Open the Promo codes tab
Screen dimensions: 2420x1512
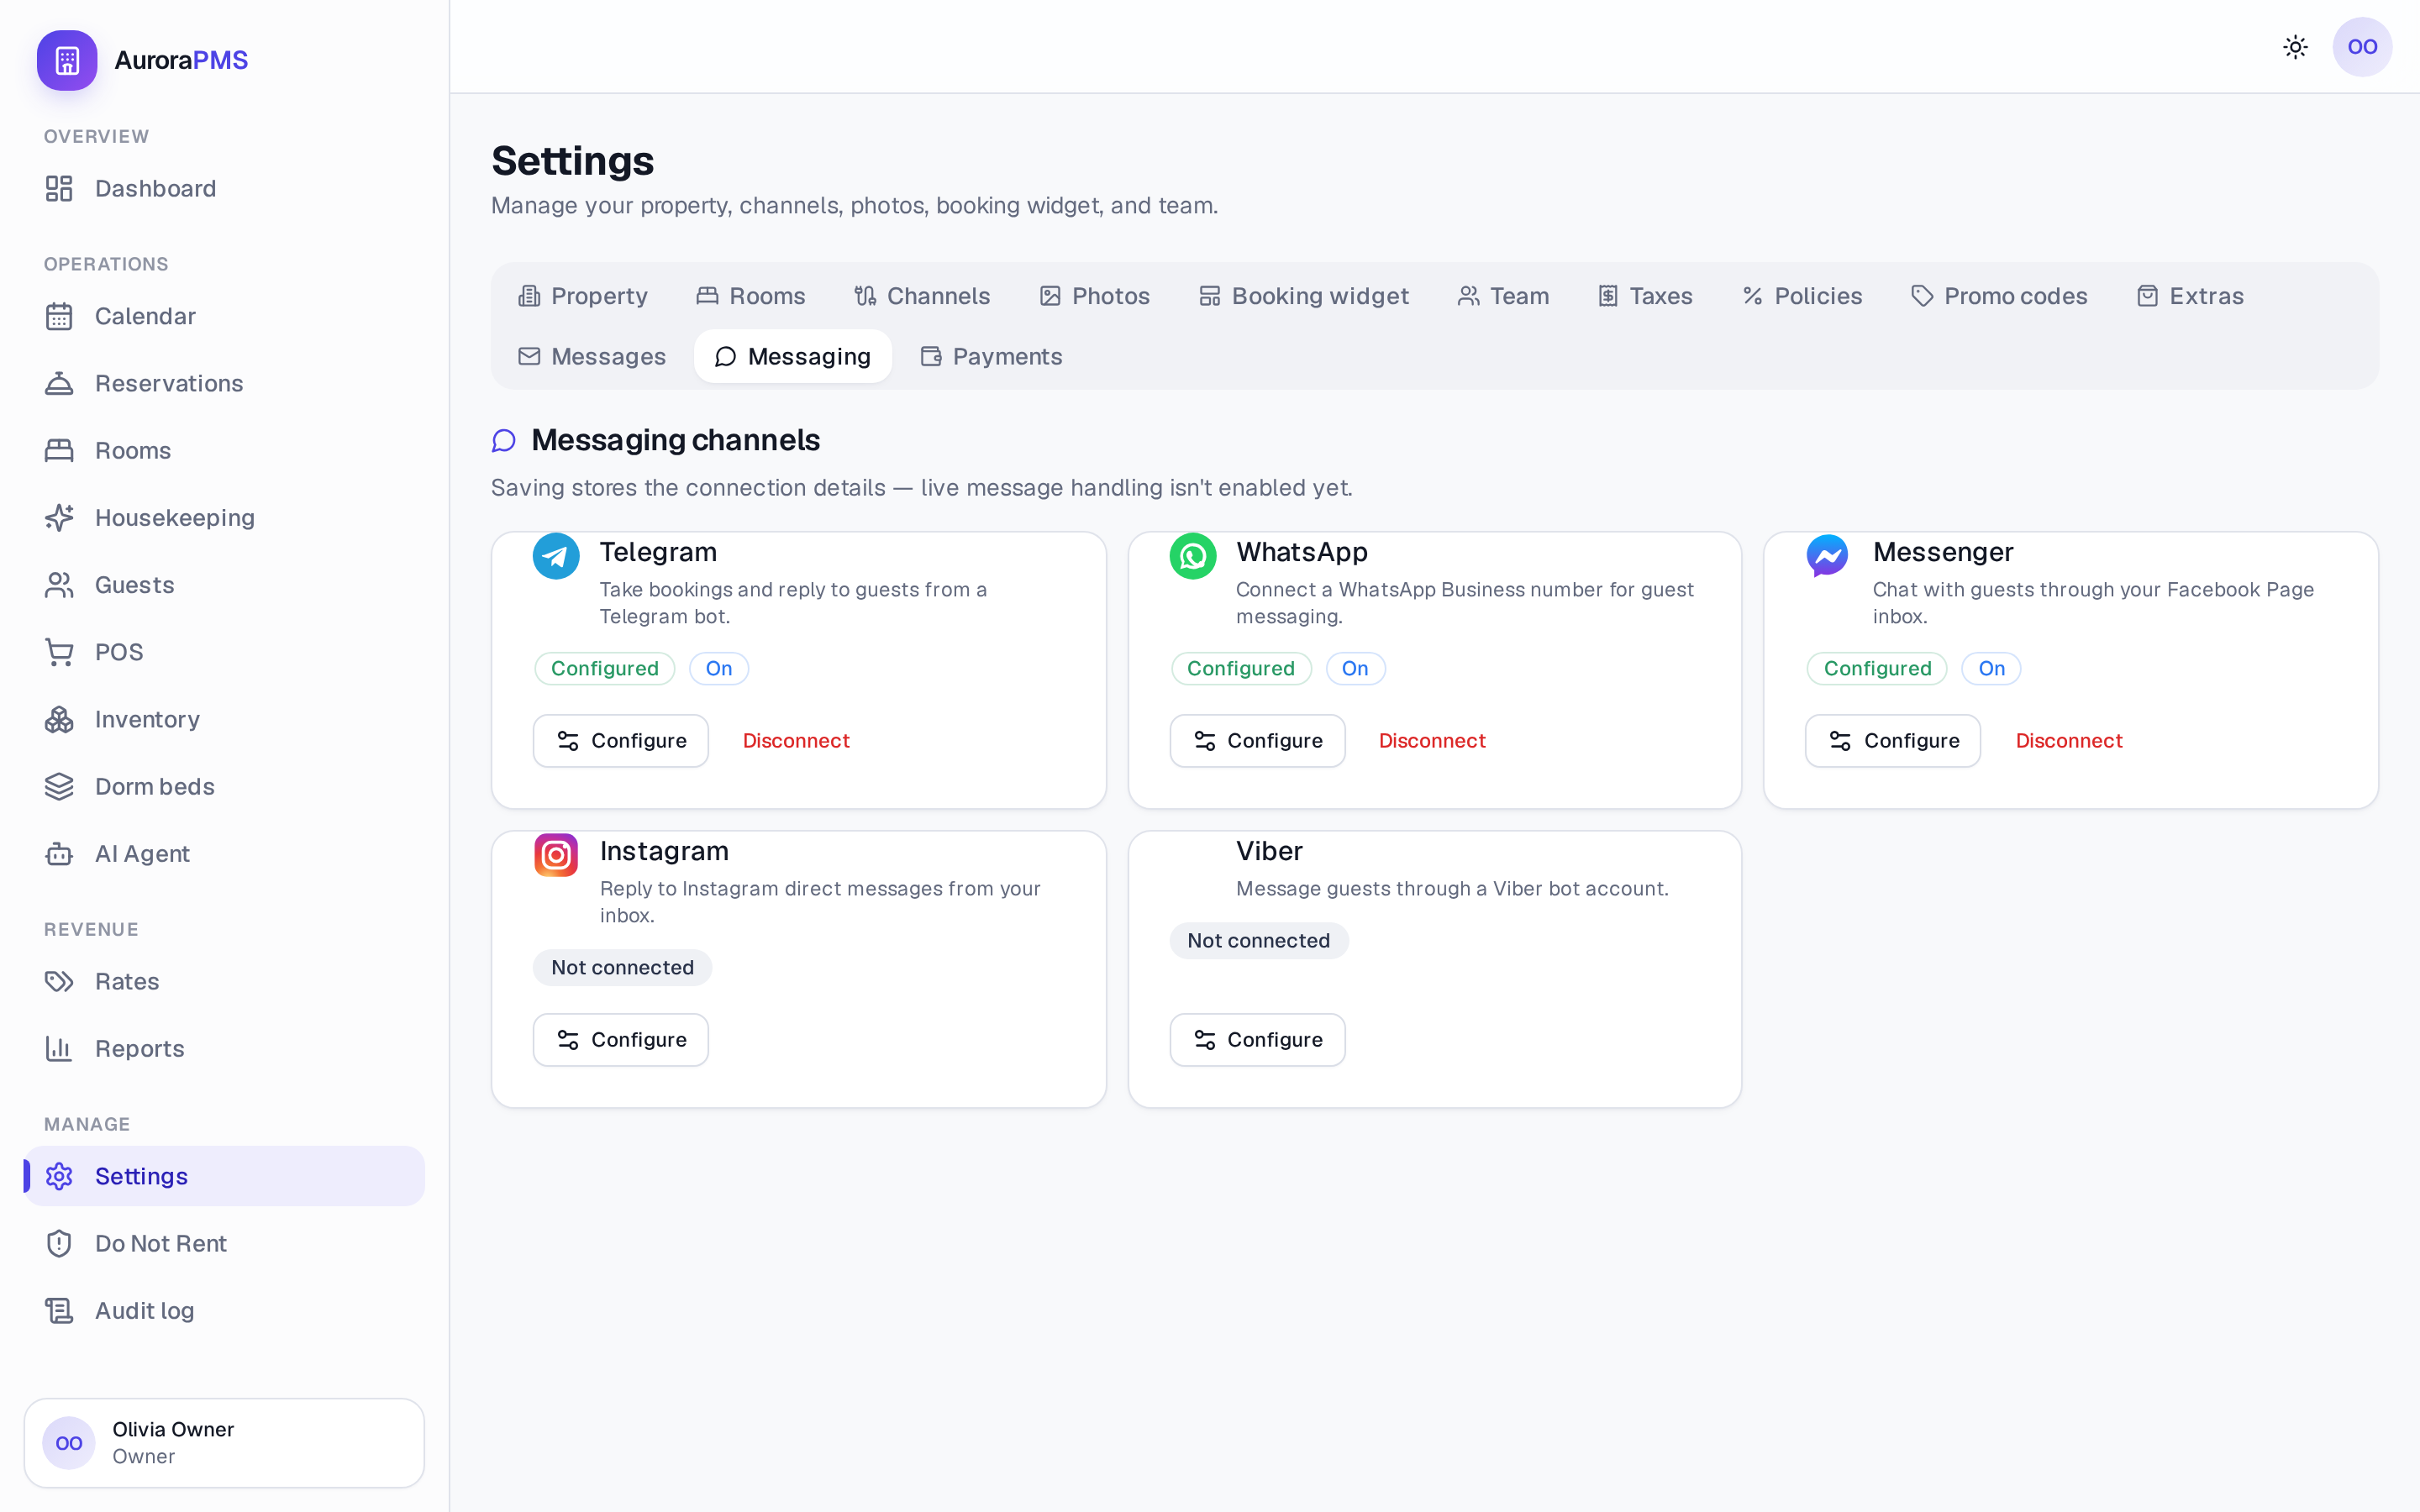coord(1999,296)
